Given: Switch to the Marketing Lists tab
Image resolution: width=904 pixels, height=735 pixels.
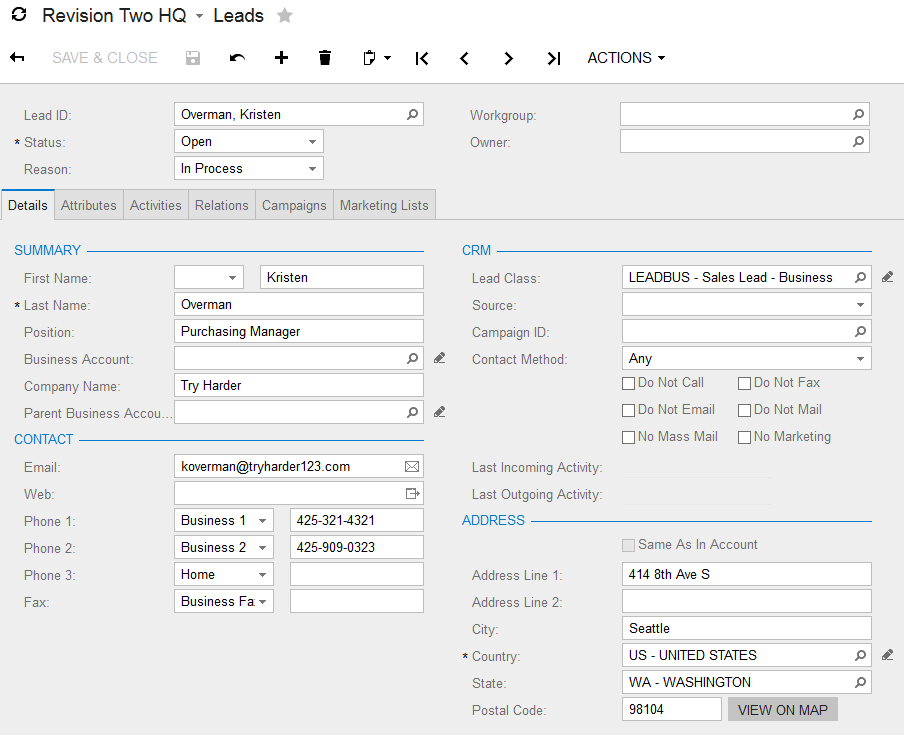Looking at the screenshot, I should coord(384,205).
